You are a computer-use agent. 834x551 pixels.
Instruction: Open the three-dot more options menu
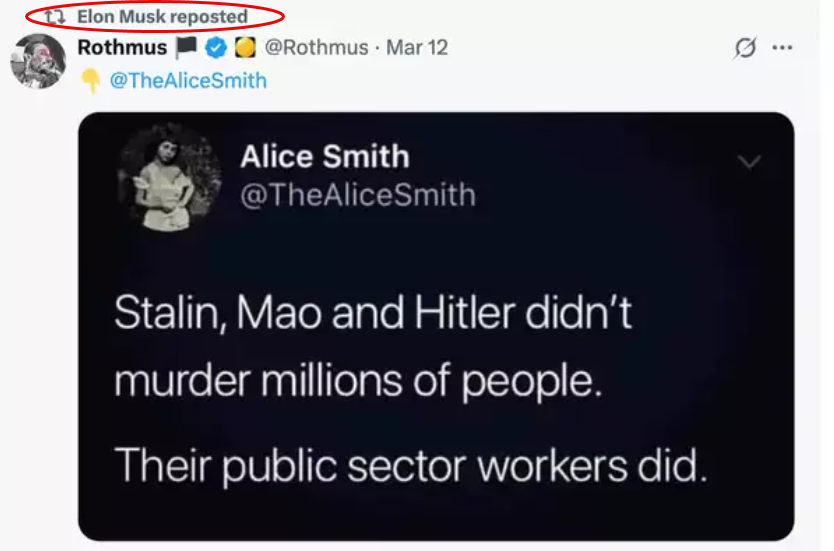(782, 47)
